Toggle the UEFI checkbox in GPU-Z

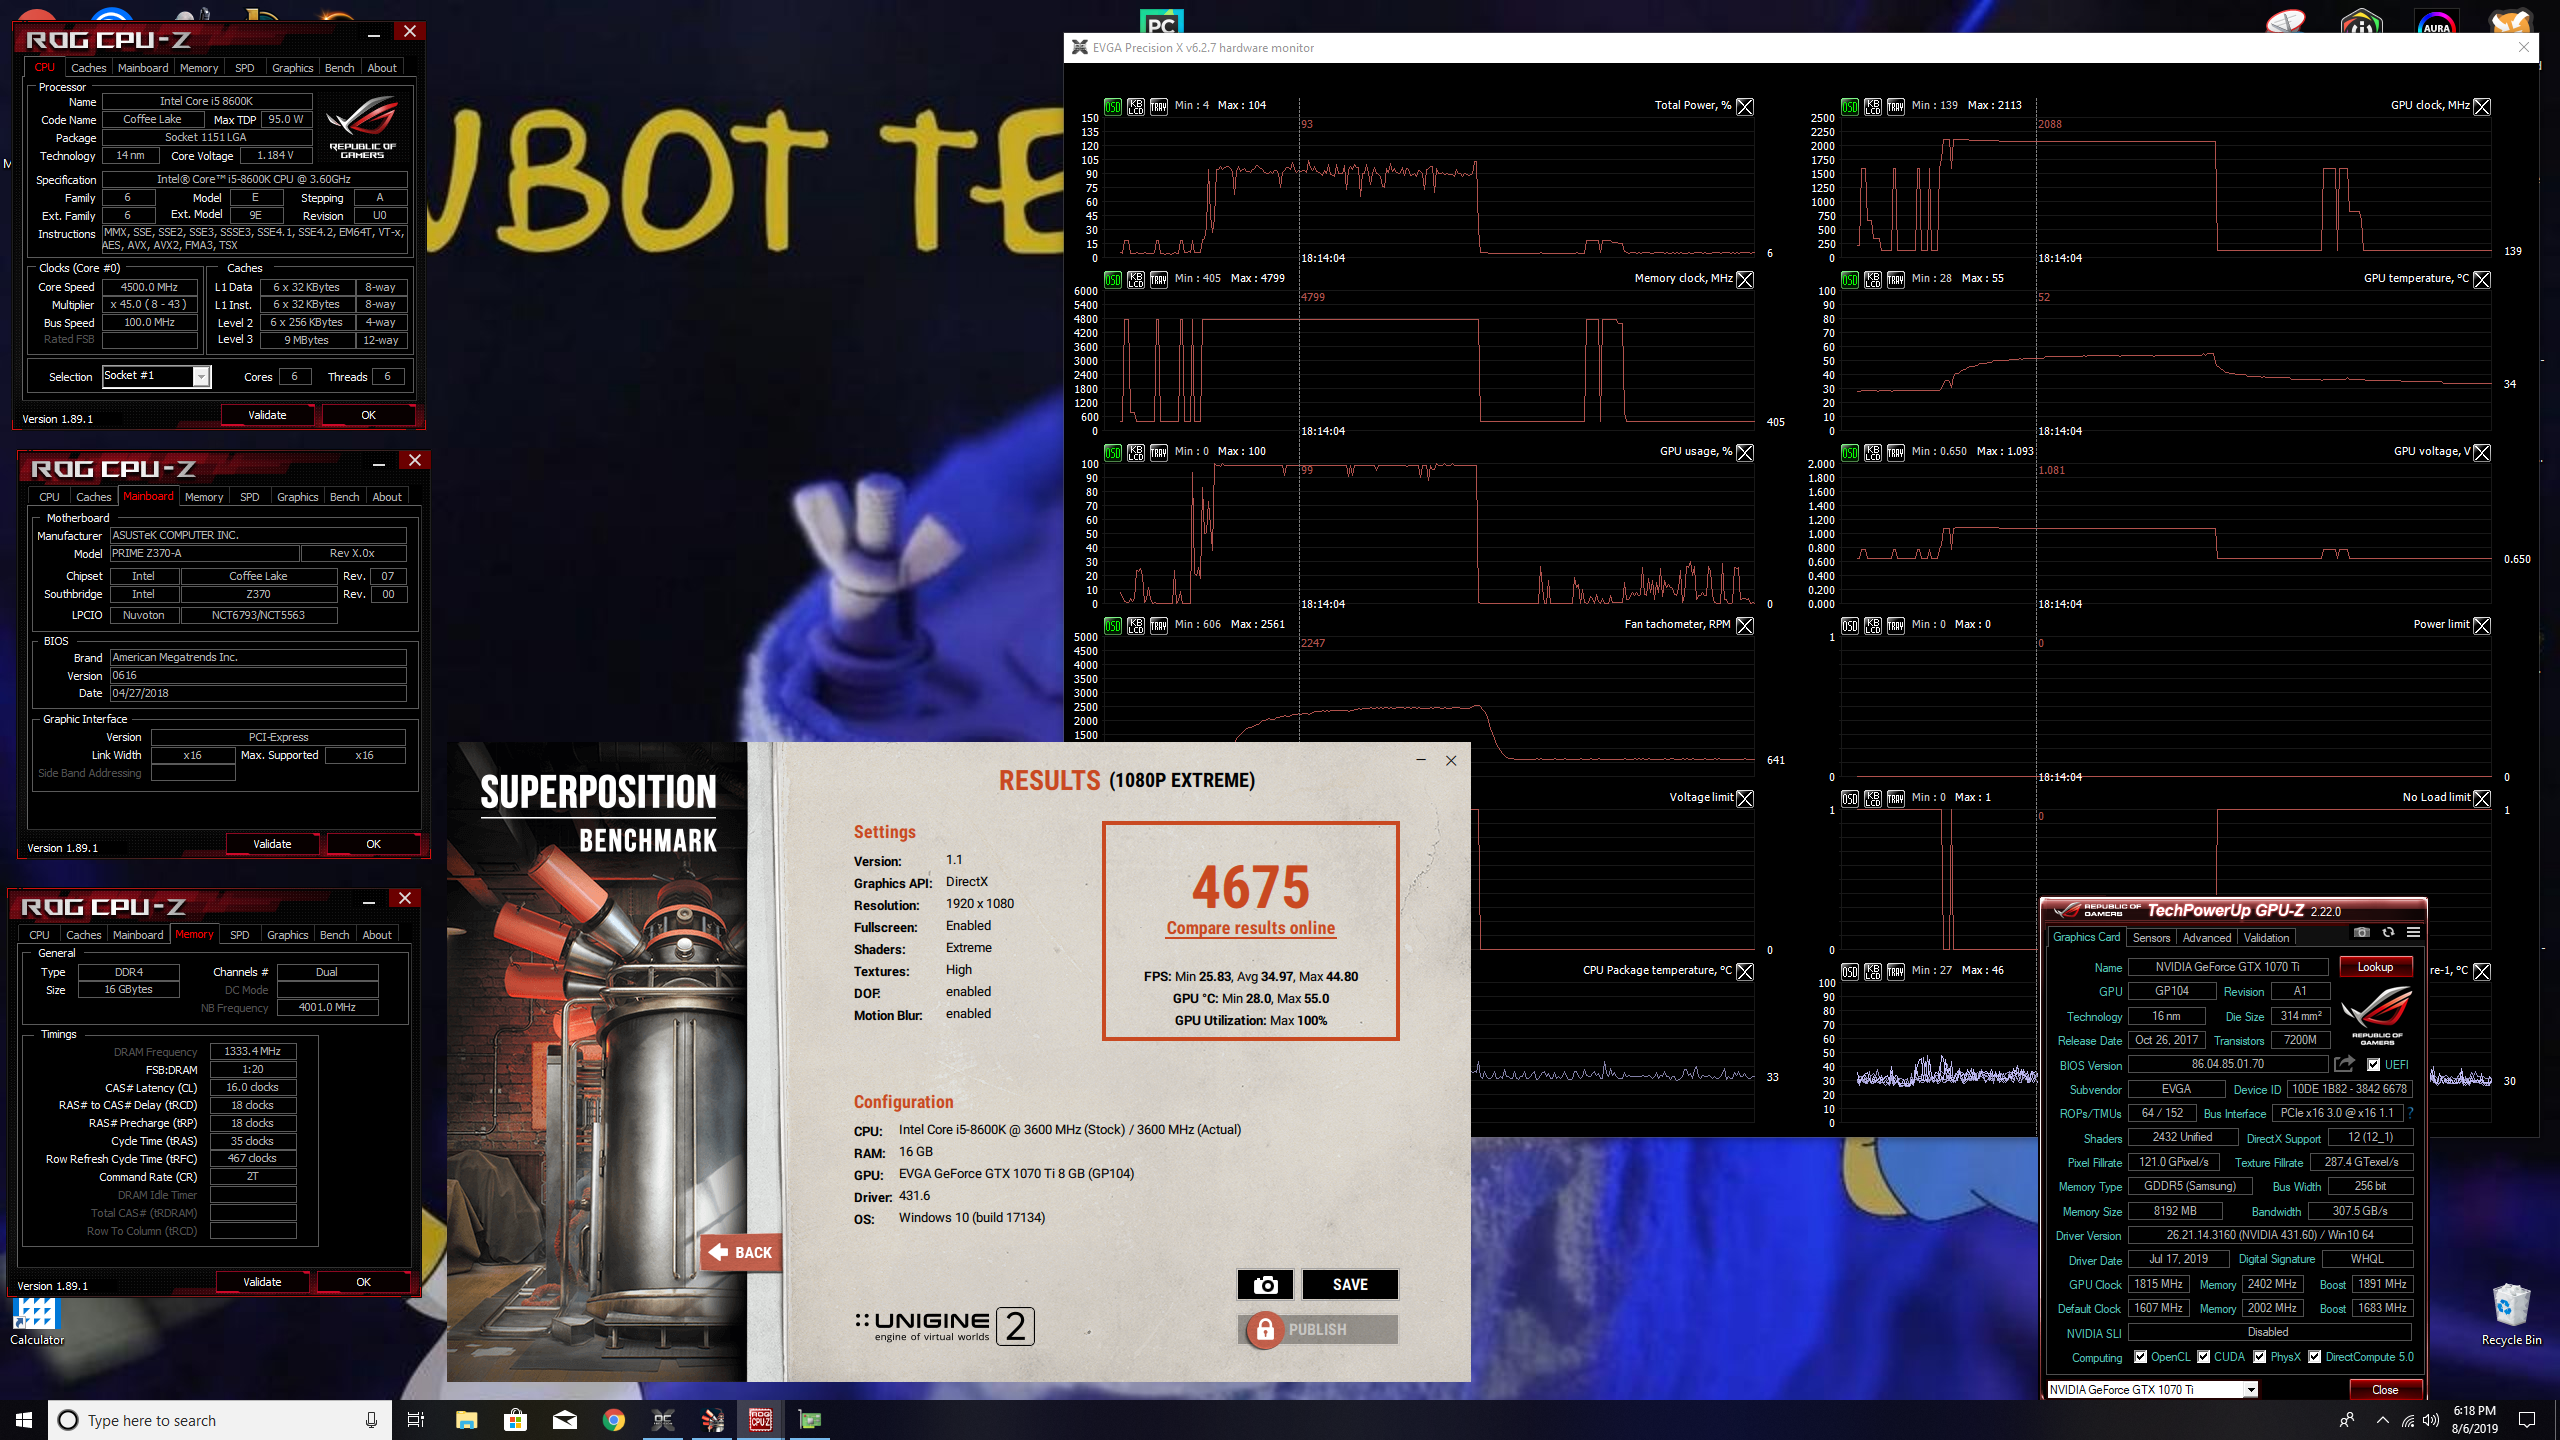point(2373,1065)
